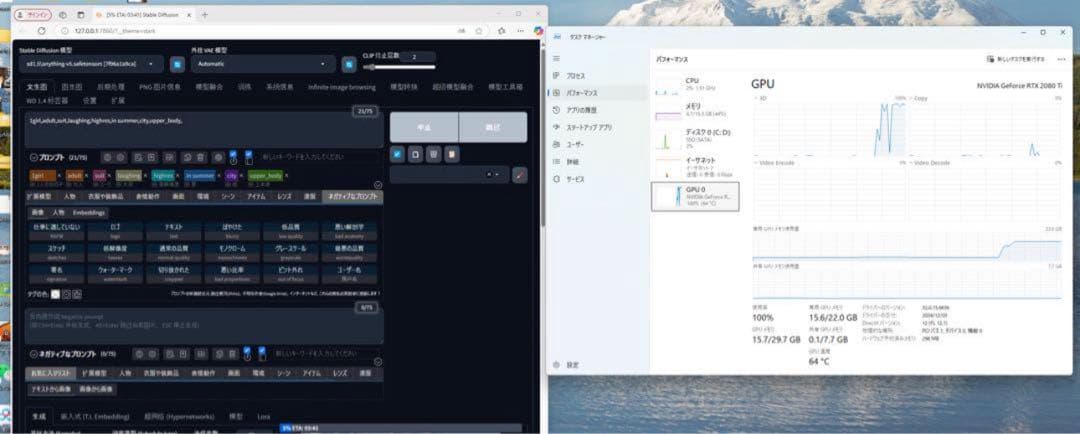The width and height of the screenshot is (1080, 434).
Task: Open the Stable Diffusion model dropdown
Action: (x=91, y=64)
